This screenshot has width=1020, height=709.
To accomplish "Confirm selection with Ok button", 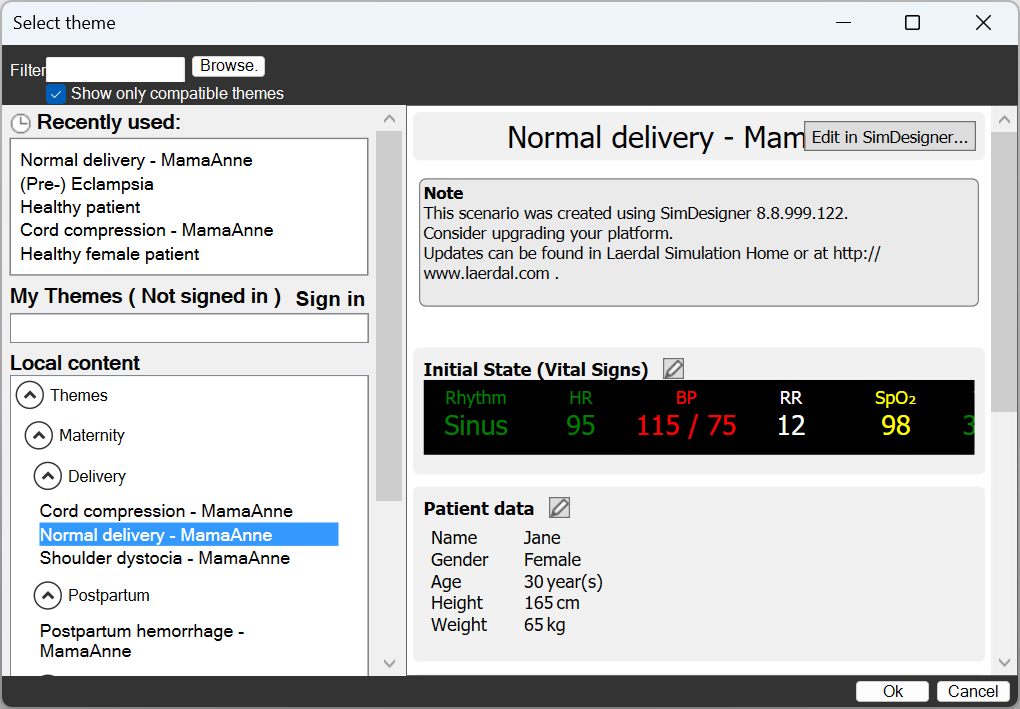I will [x=893, y=691].
